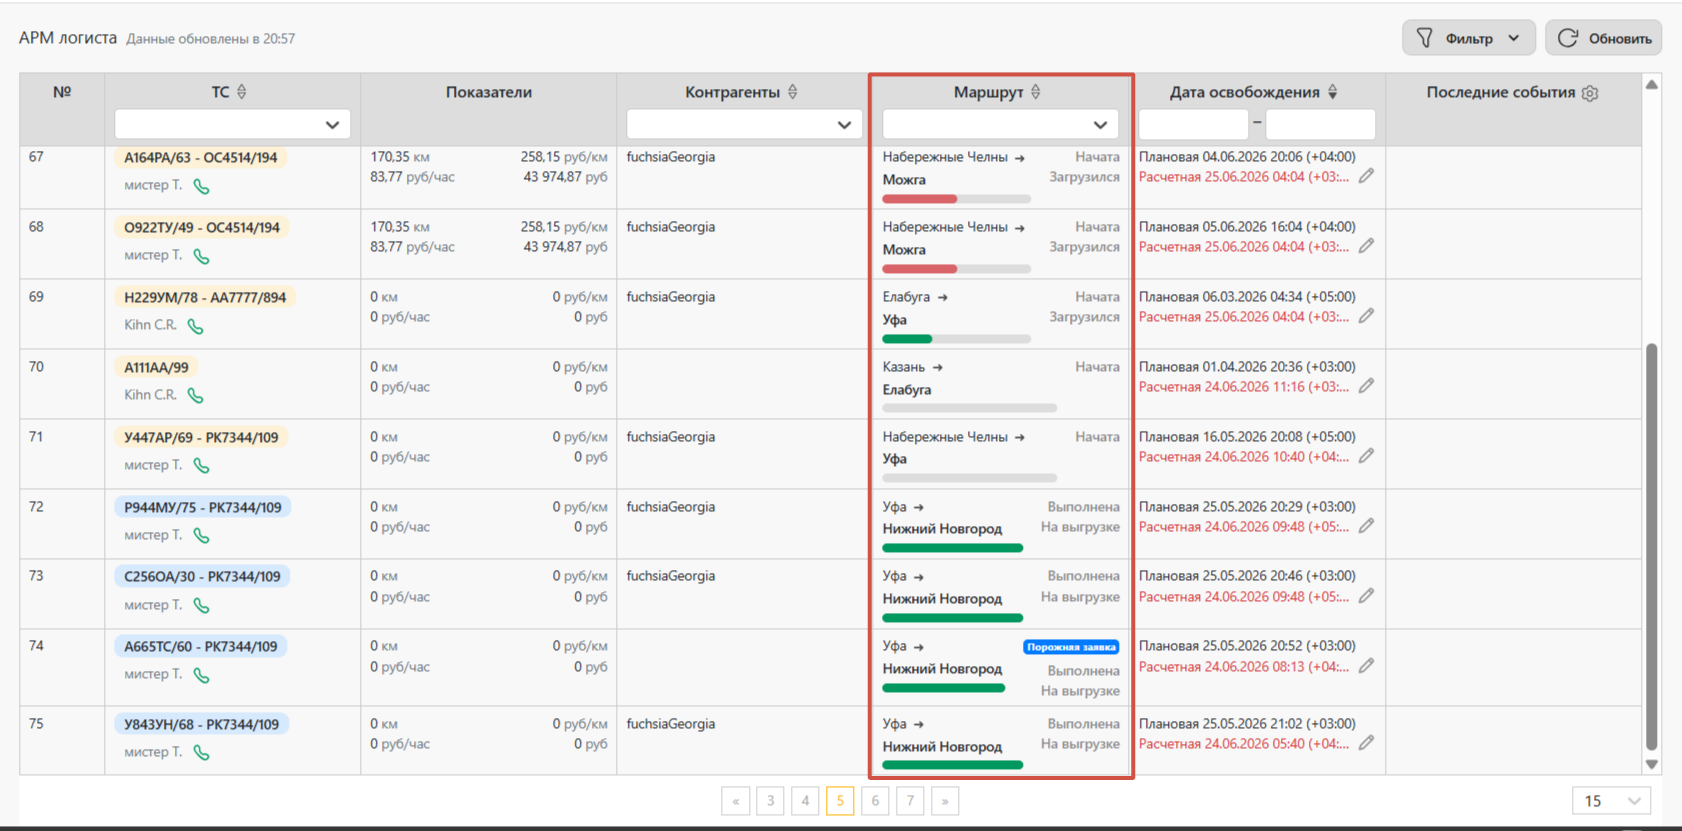Click Расчетная 24.06.2026 05:40 date
The image size is (1682, 831).
(1244, 744)
